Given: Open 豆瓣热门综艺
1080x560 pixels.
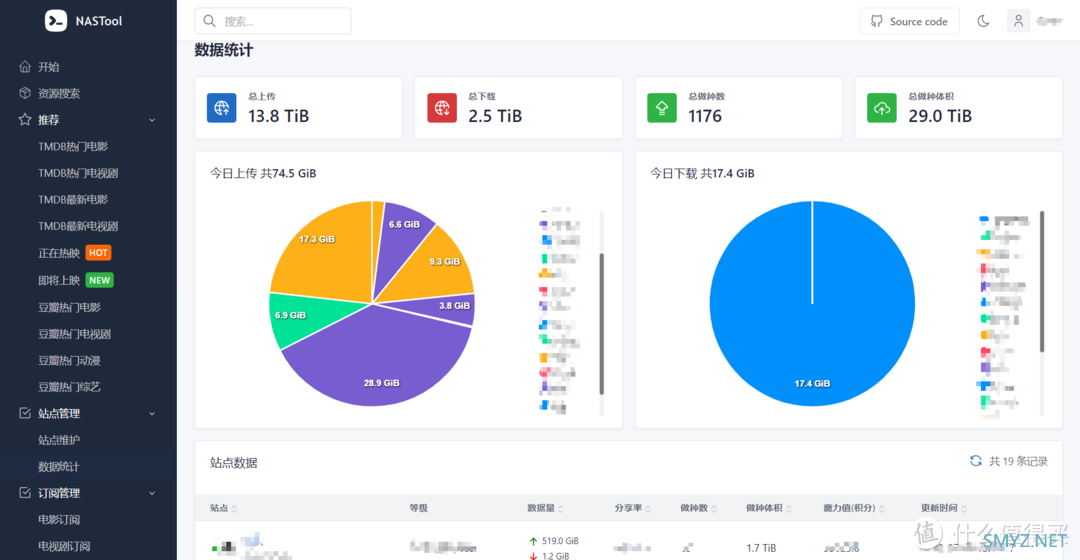Looking at the screenshot, I should (70, 387).
